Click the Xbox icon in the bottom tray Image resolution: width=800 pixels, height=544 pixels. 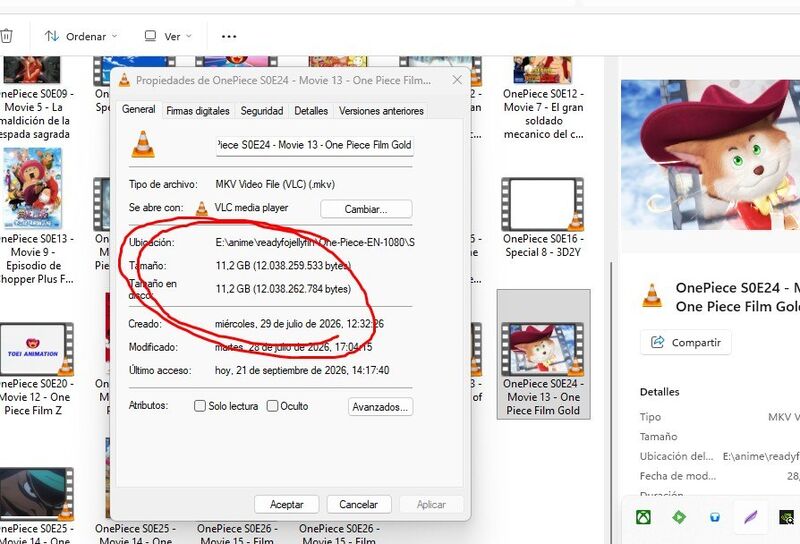click(x=643, y=517)
